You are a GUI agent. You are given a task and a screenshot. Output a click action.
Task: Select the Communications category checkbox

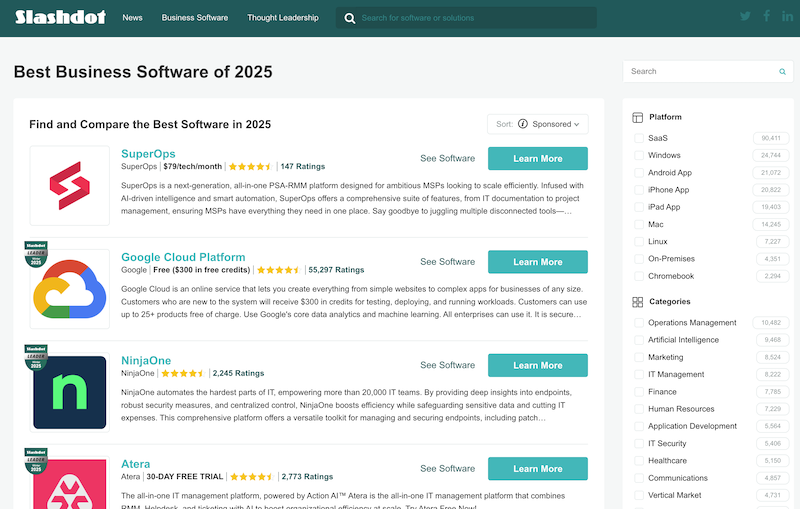(x=638, y=478)
